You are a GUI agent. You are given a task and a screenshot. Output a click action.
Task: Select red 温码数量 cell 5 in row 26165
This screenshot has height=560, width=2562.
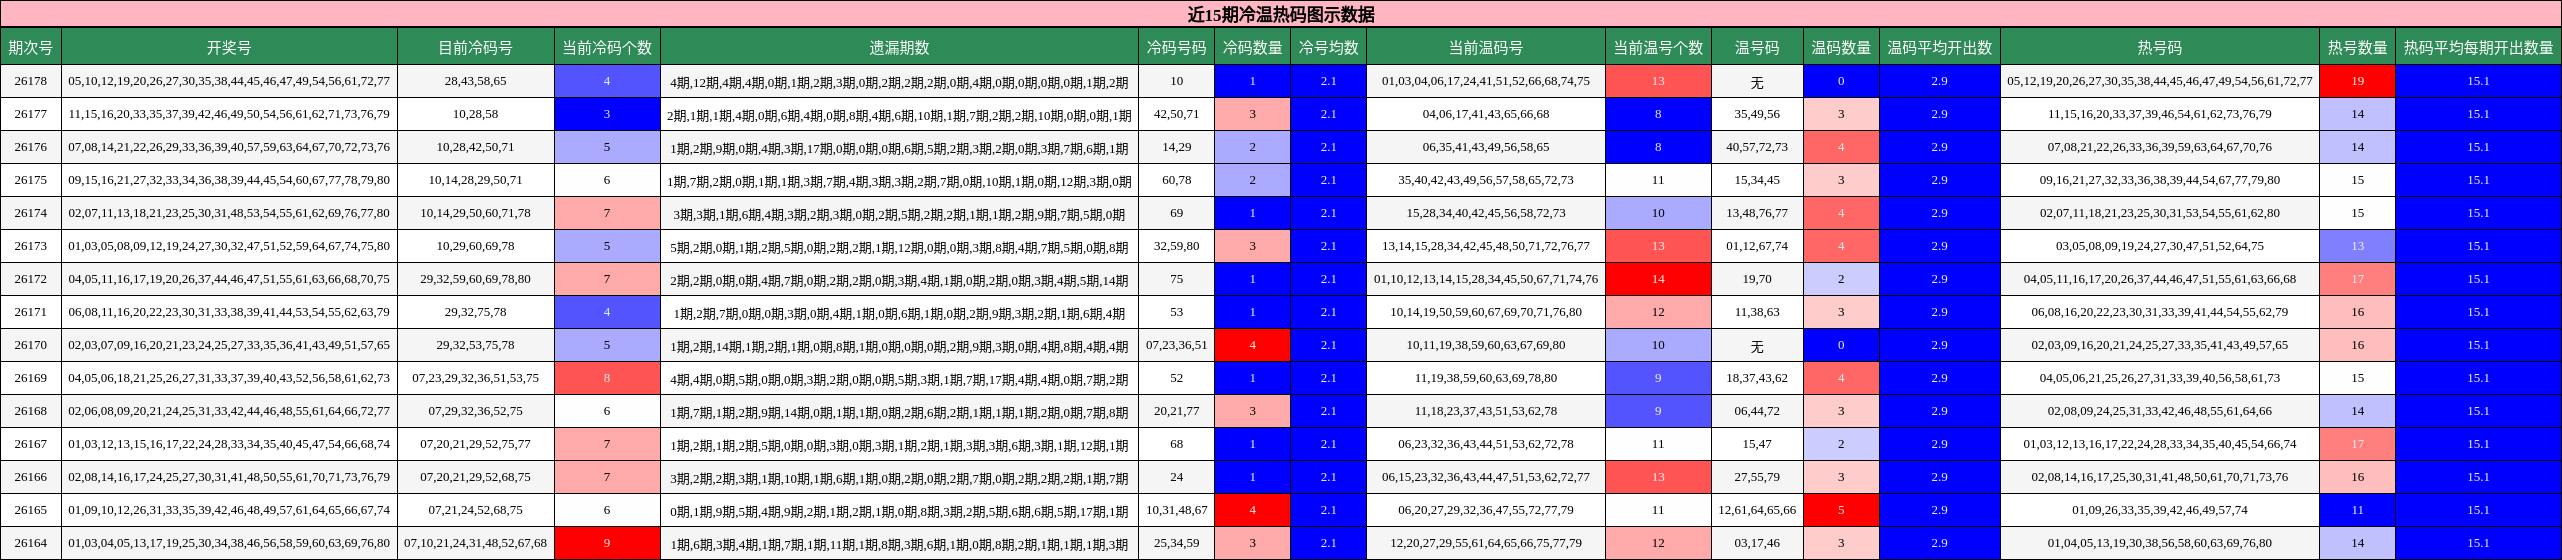(x=1841, y=510)
